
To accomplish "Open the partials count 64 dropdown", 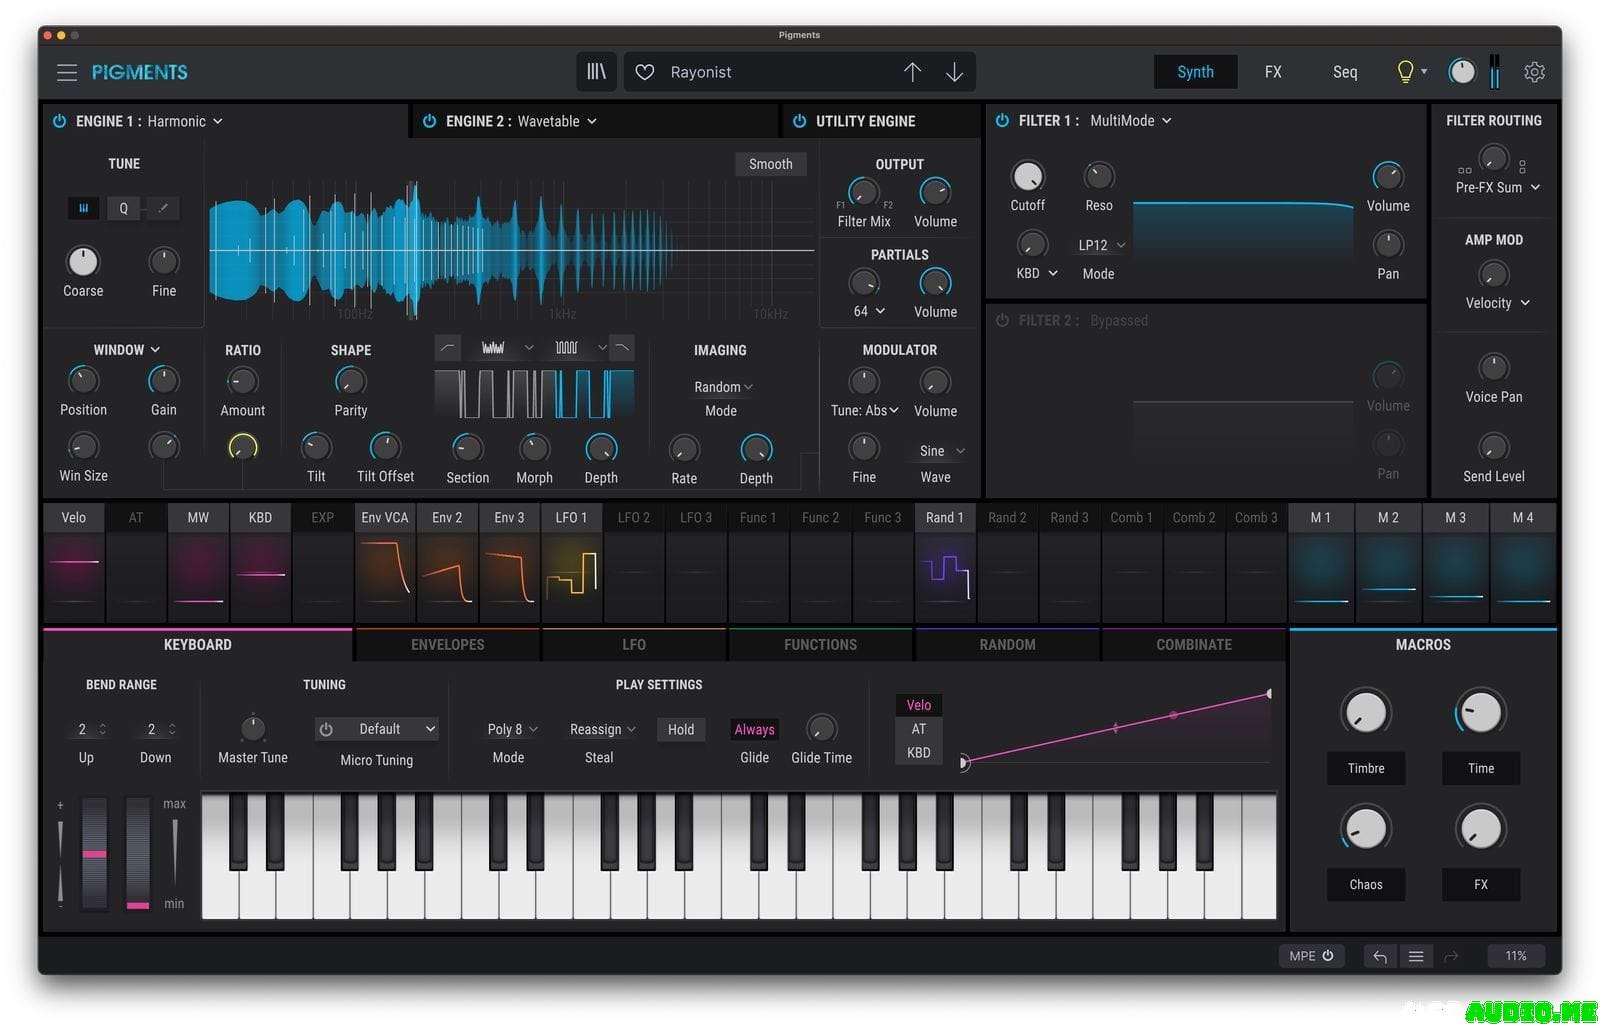I will (868, 311).
